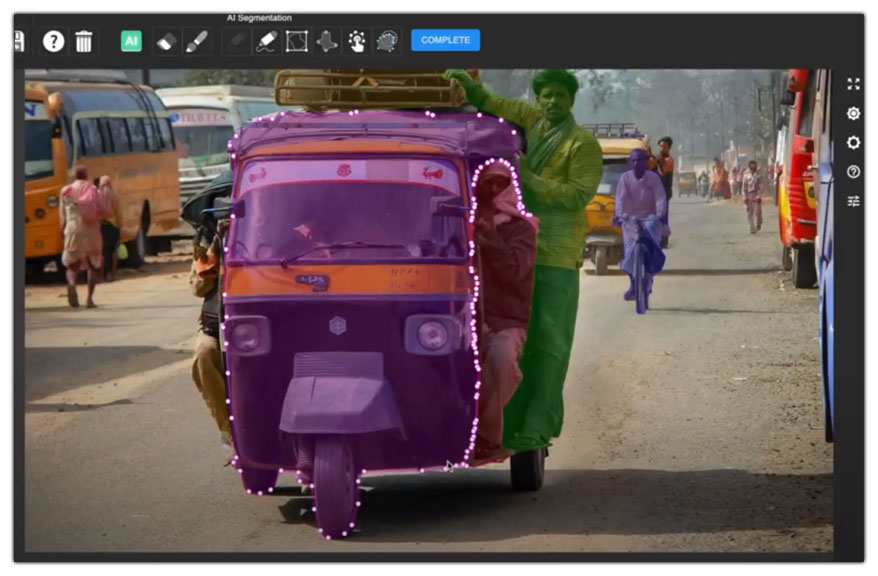Choose the dotted circular lasso tool

[x=387, y=41]
